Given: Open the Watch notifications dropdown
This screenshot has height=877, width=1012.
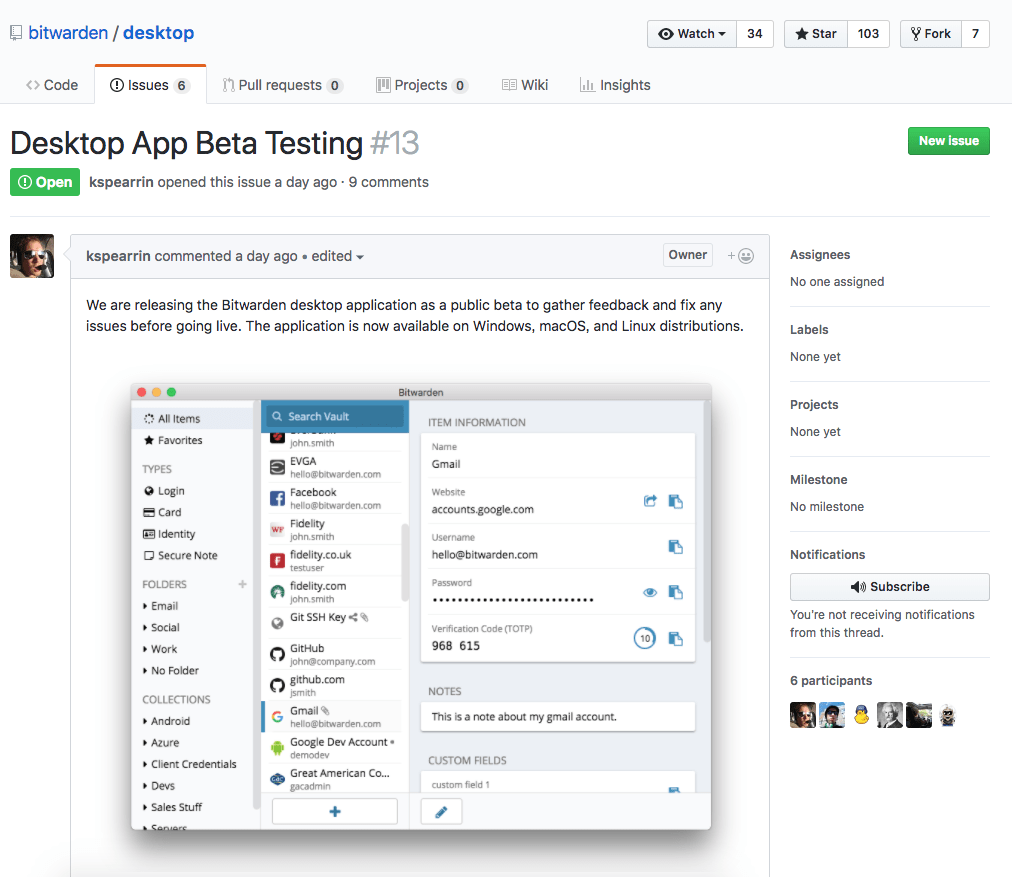Looking at the screenshot, I should point(692,33).
